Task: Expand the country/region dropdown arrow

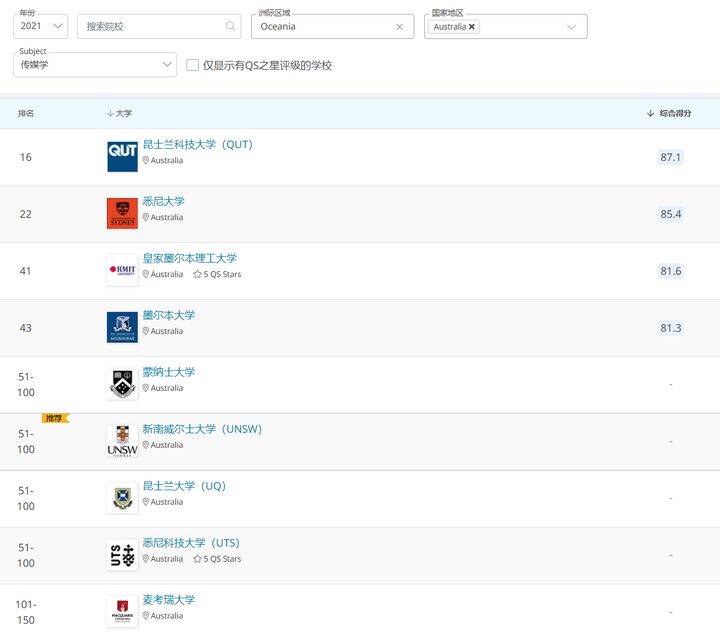Action: pyautogui.click(x=571, y=27)
